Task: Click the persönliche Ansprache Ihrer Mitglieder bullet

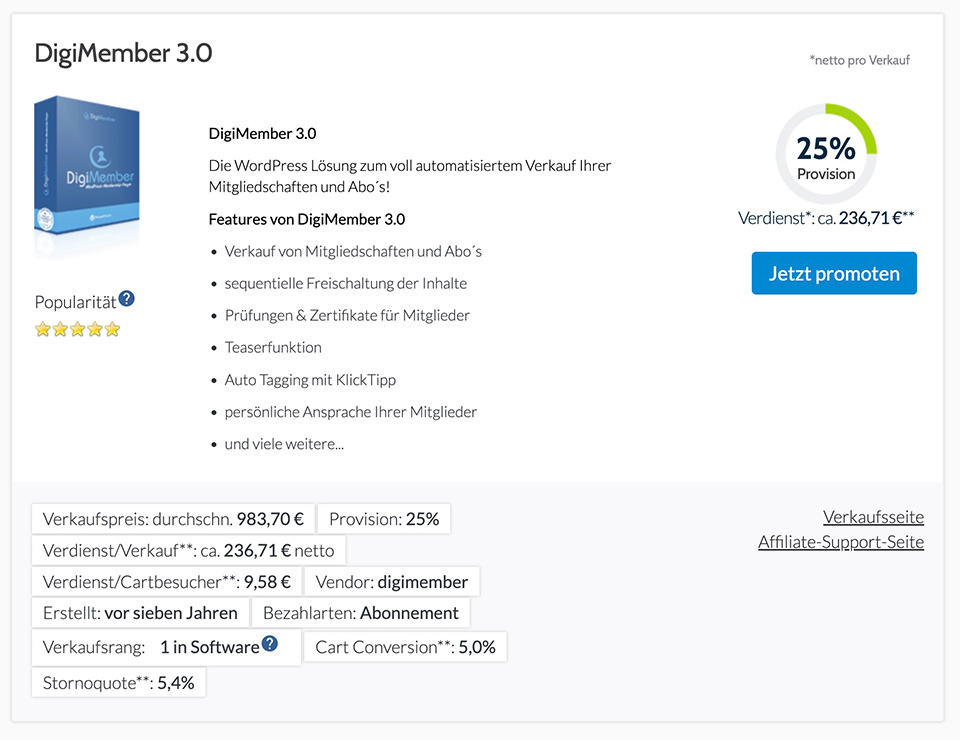Action: point(351,412)
